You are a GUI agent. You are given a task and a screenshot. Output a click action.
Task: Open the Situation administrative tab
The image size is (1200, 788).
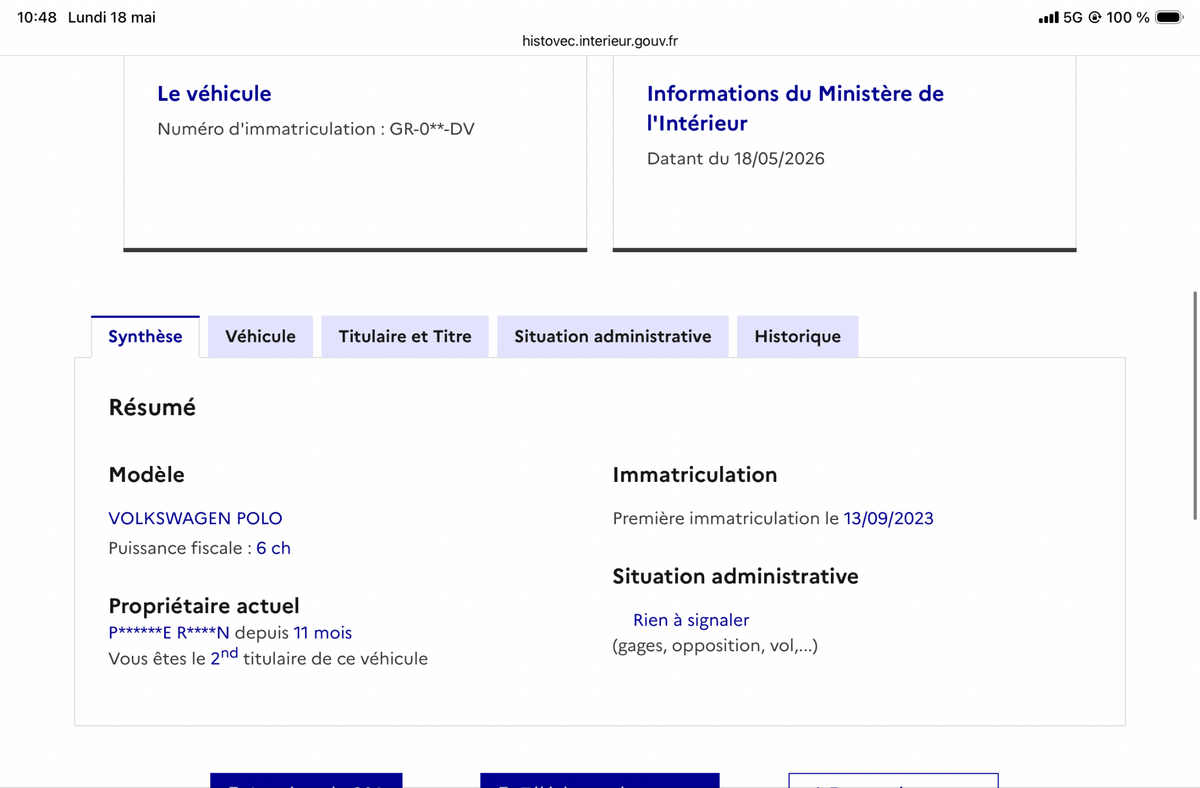pos(613,336)
